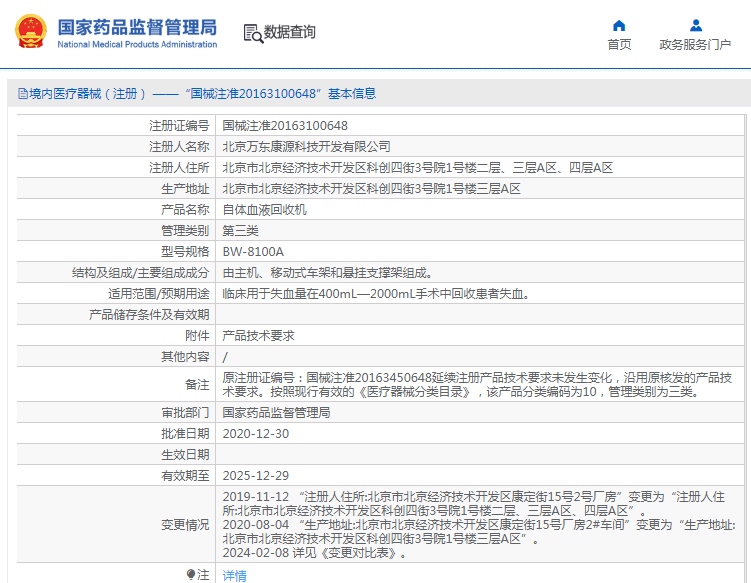This screenshot has width=751, height=583.
Task: Click the 批准日期 label
Action: coord(185,434)
